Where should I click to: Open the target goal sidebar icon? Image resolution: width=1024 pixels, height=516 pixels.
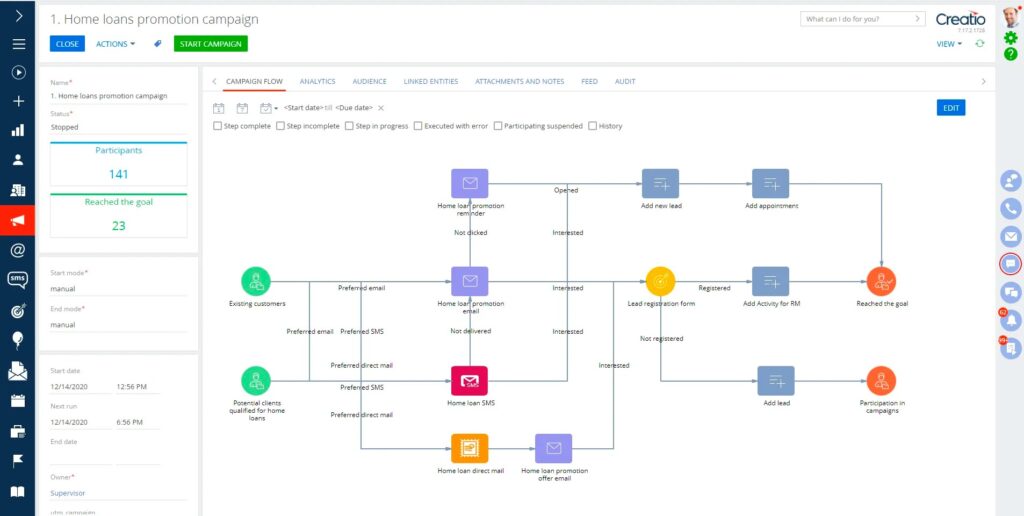[18, 311]
